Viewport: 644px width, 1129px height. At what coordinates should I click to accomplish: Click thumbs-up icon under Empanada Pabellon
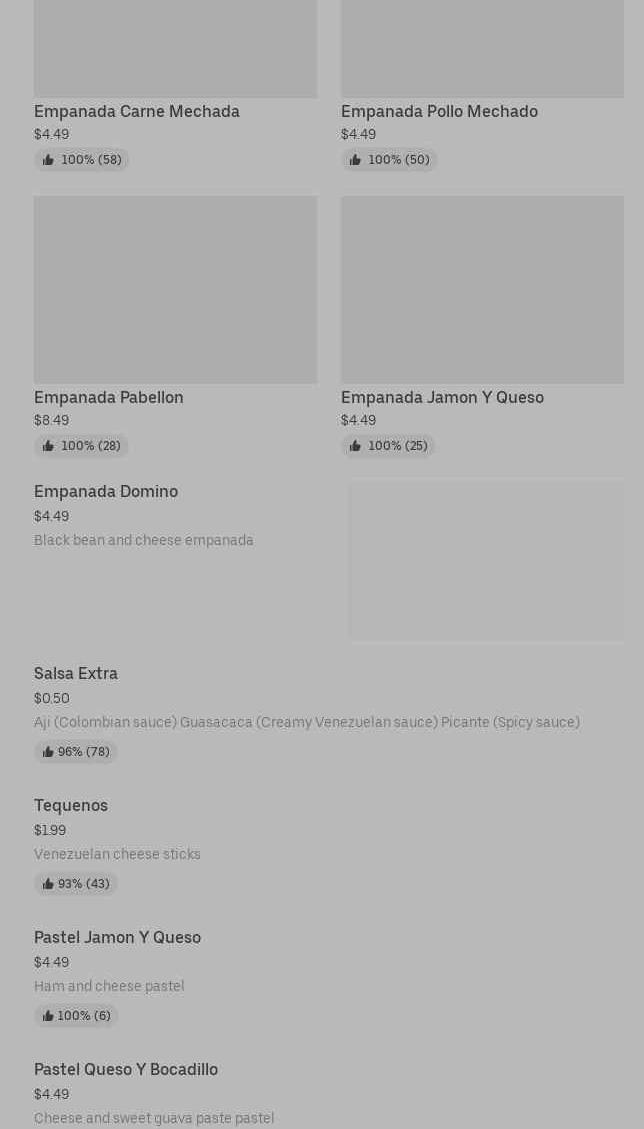coord(48,446)
